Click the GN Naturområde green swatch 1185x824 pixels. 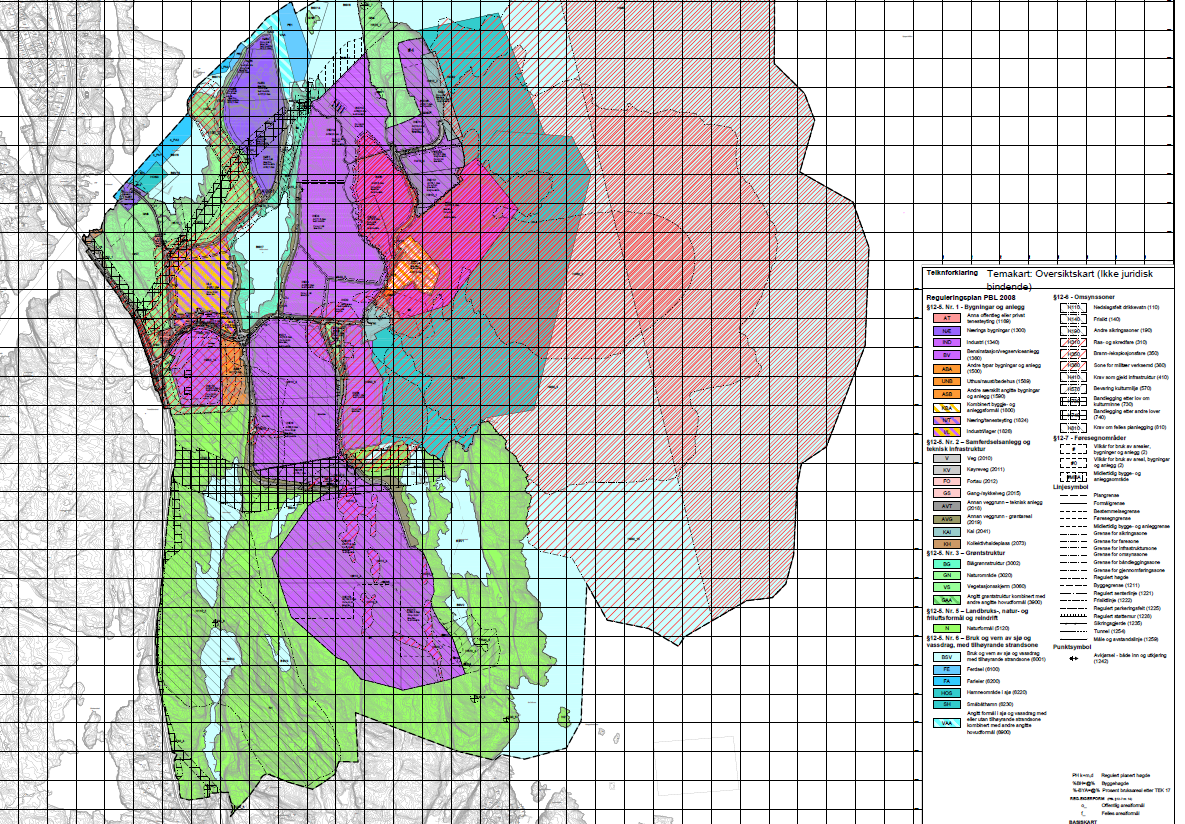click(946, 576)
